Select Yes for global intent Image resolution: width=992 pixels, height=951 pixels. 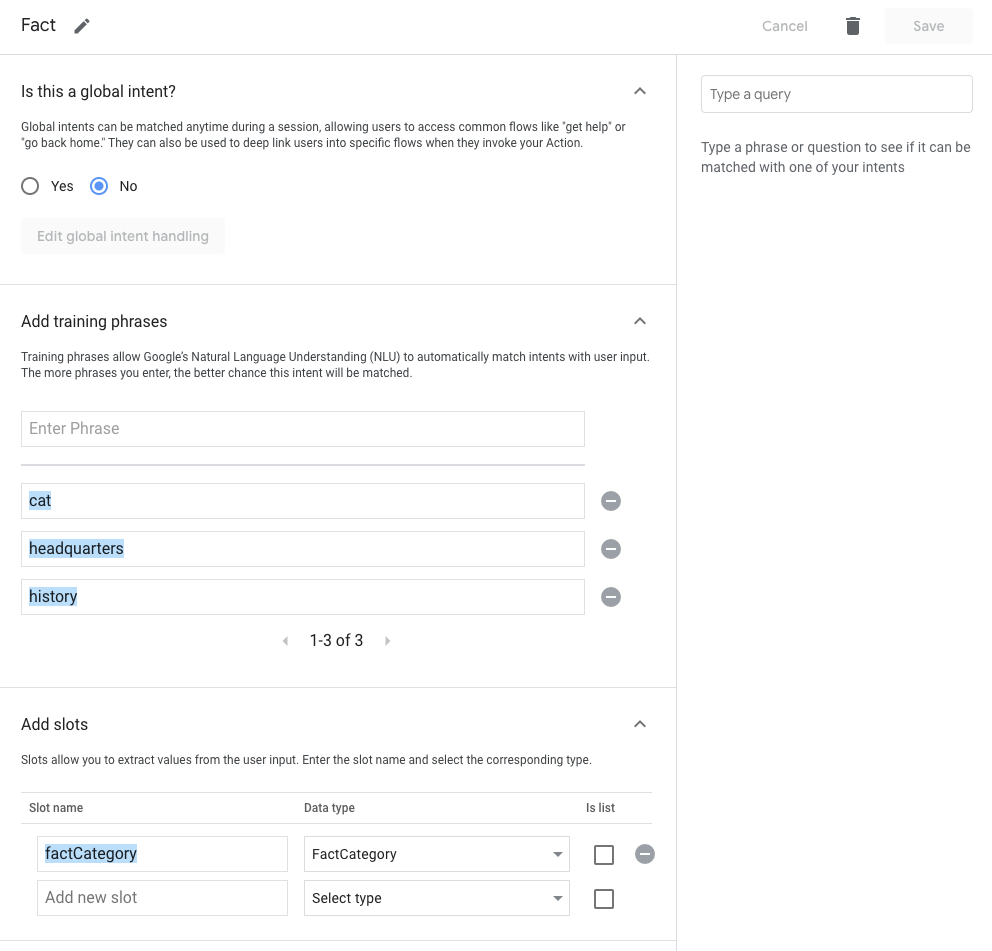click(x=31, y=186)
